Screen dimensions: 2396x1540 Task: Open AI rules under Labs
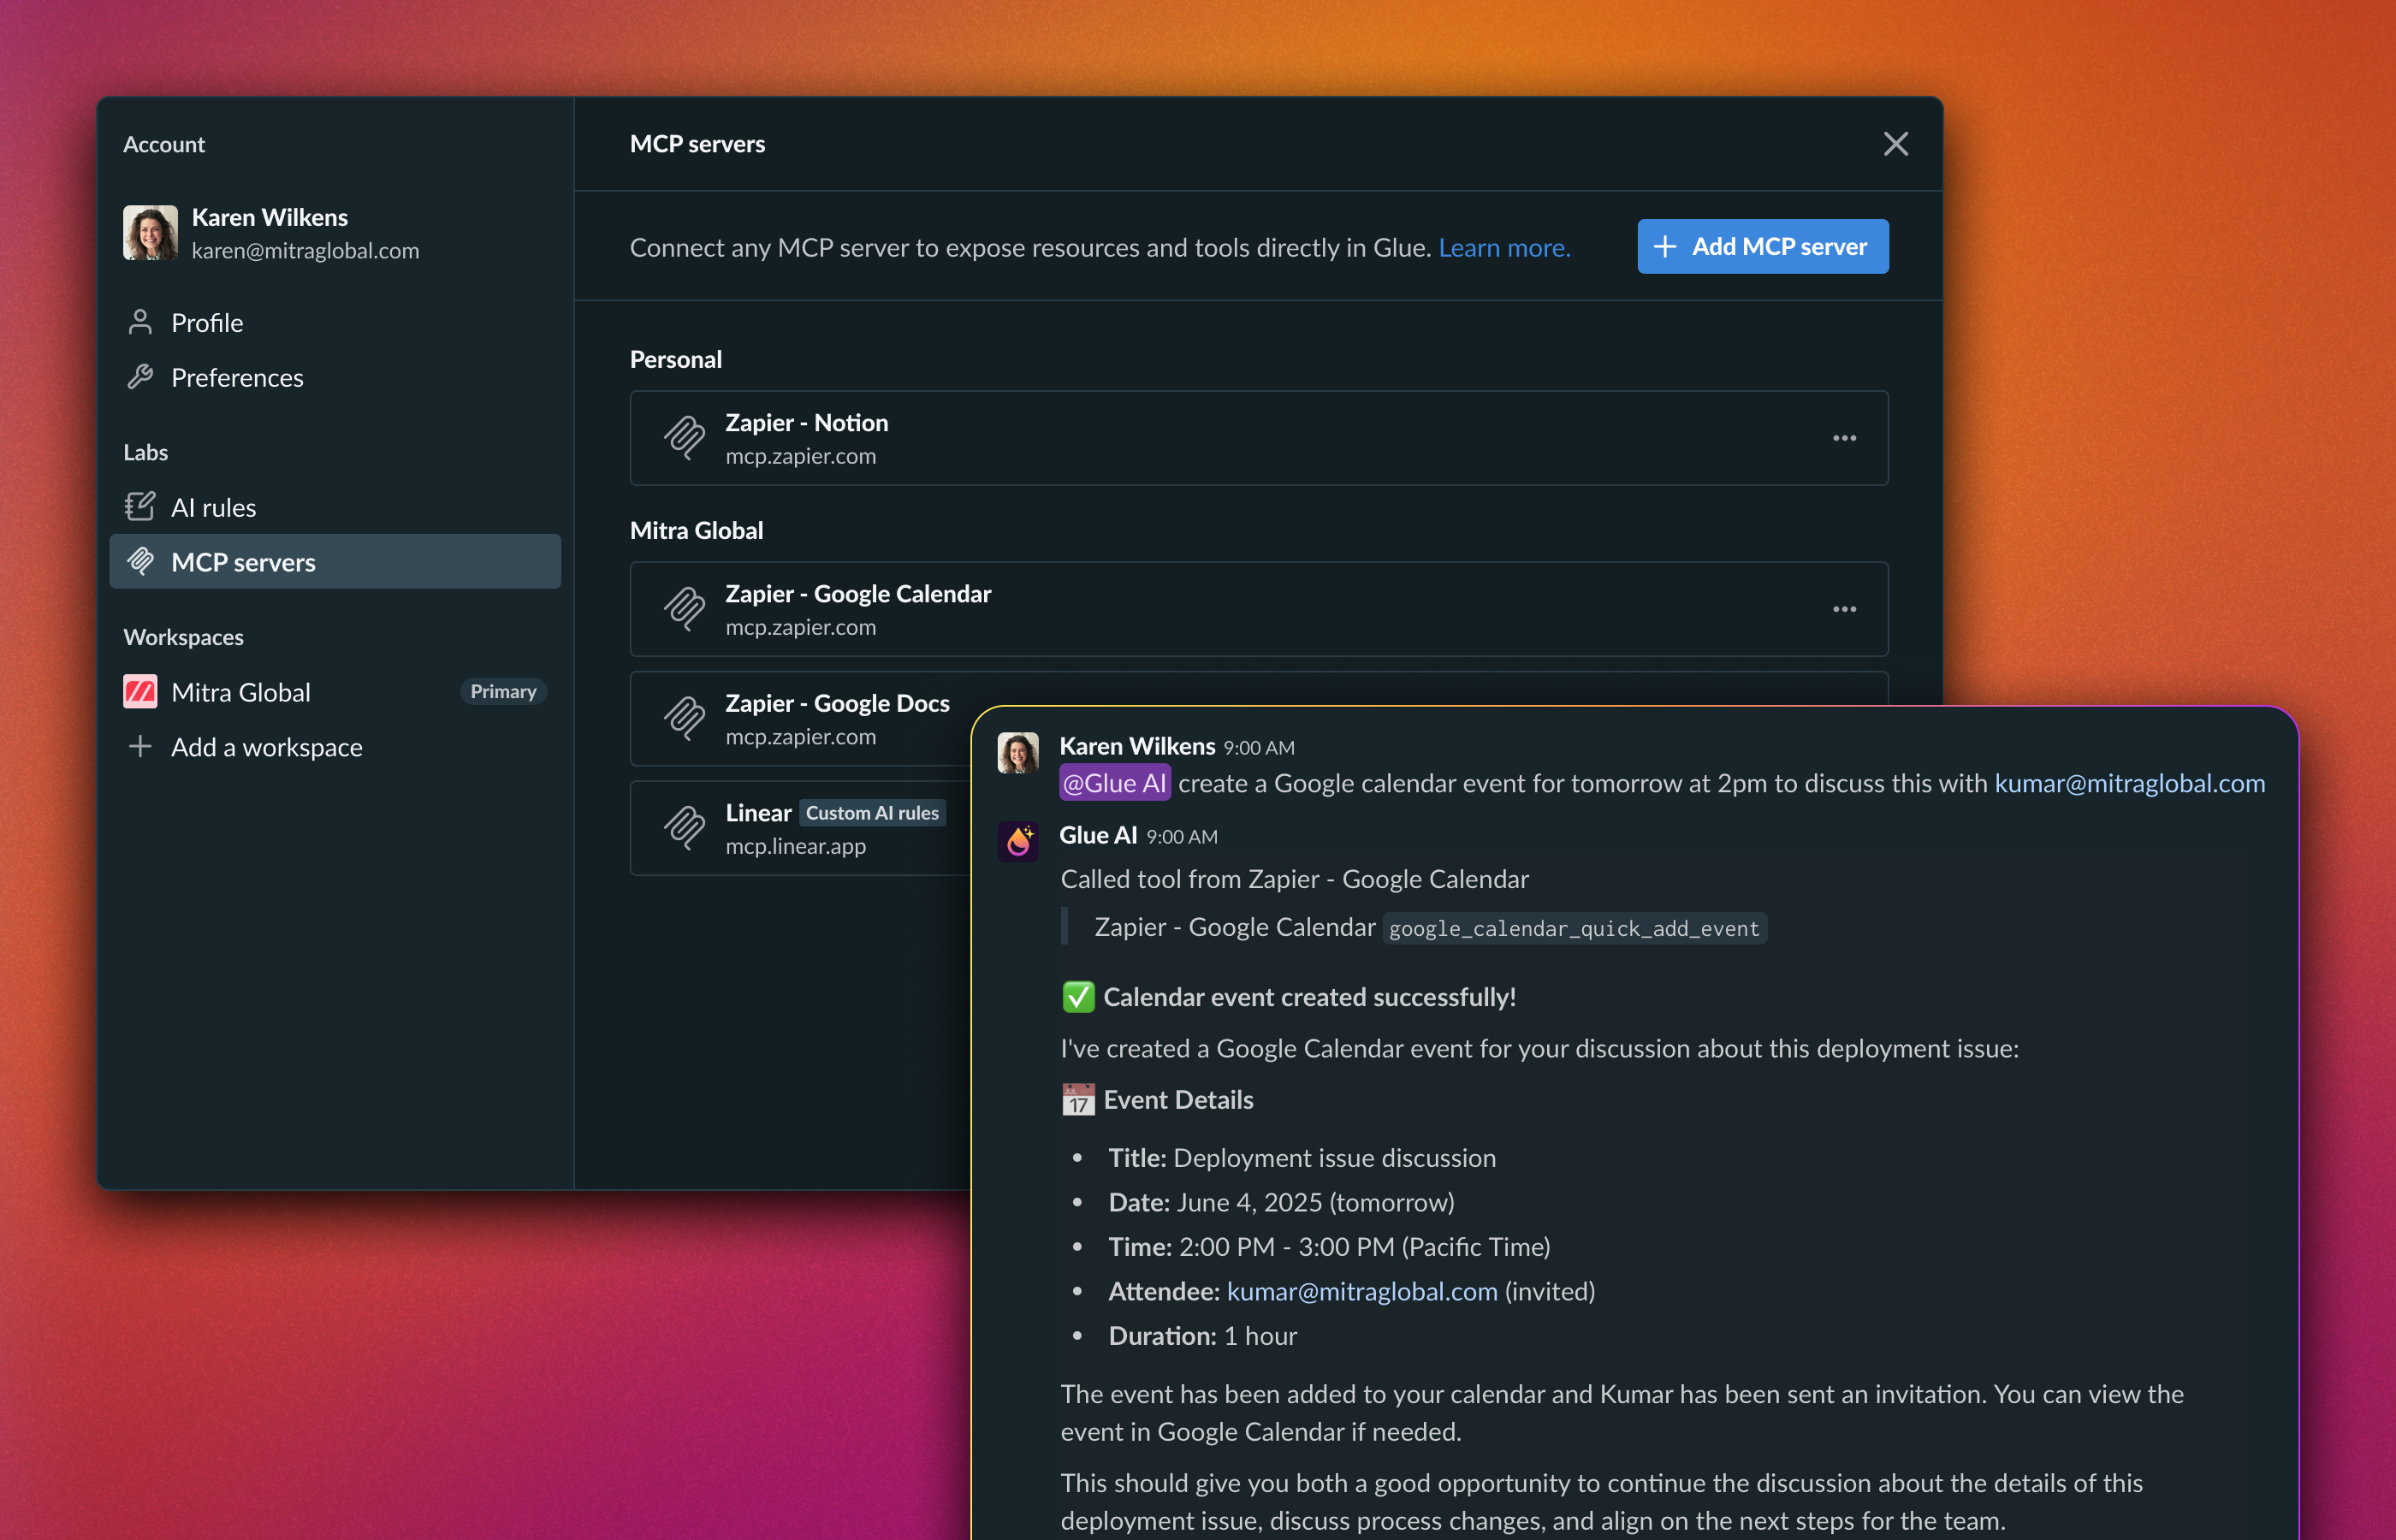[213, 508]
